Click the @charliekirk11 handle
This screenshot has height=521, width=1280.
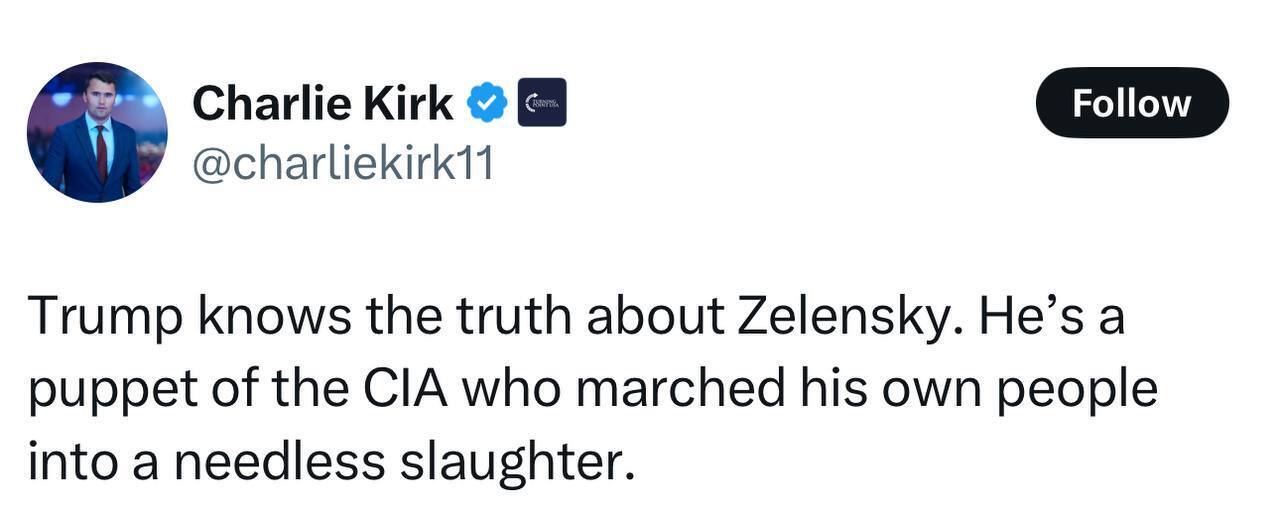coord(342,164)
